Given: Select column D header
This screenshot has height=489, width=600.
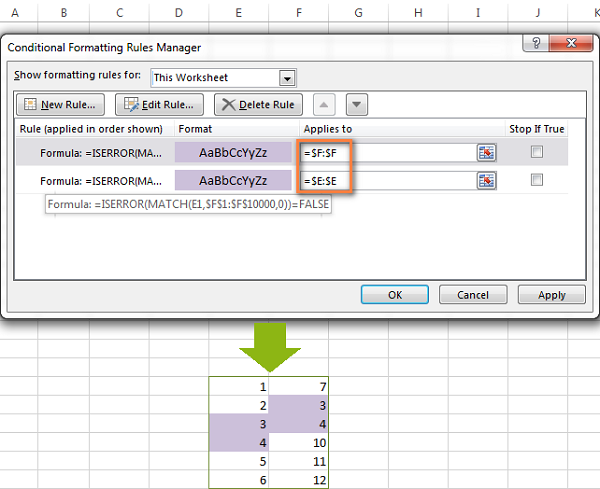Looking at the screenshot, I should 179,13.
